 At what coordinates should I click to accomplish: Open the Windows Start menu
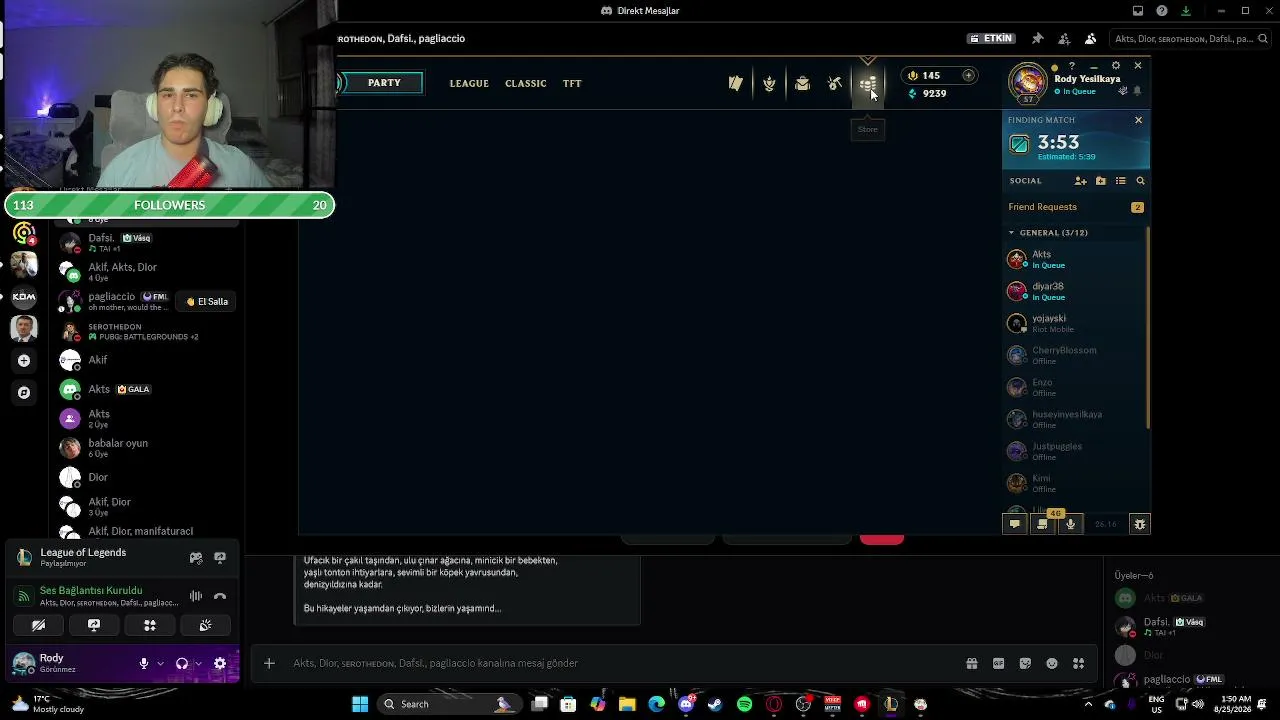[360, 704]
